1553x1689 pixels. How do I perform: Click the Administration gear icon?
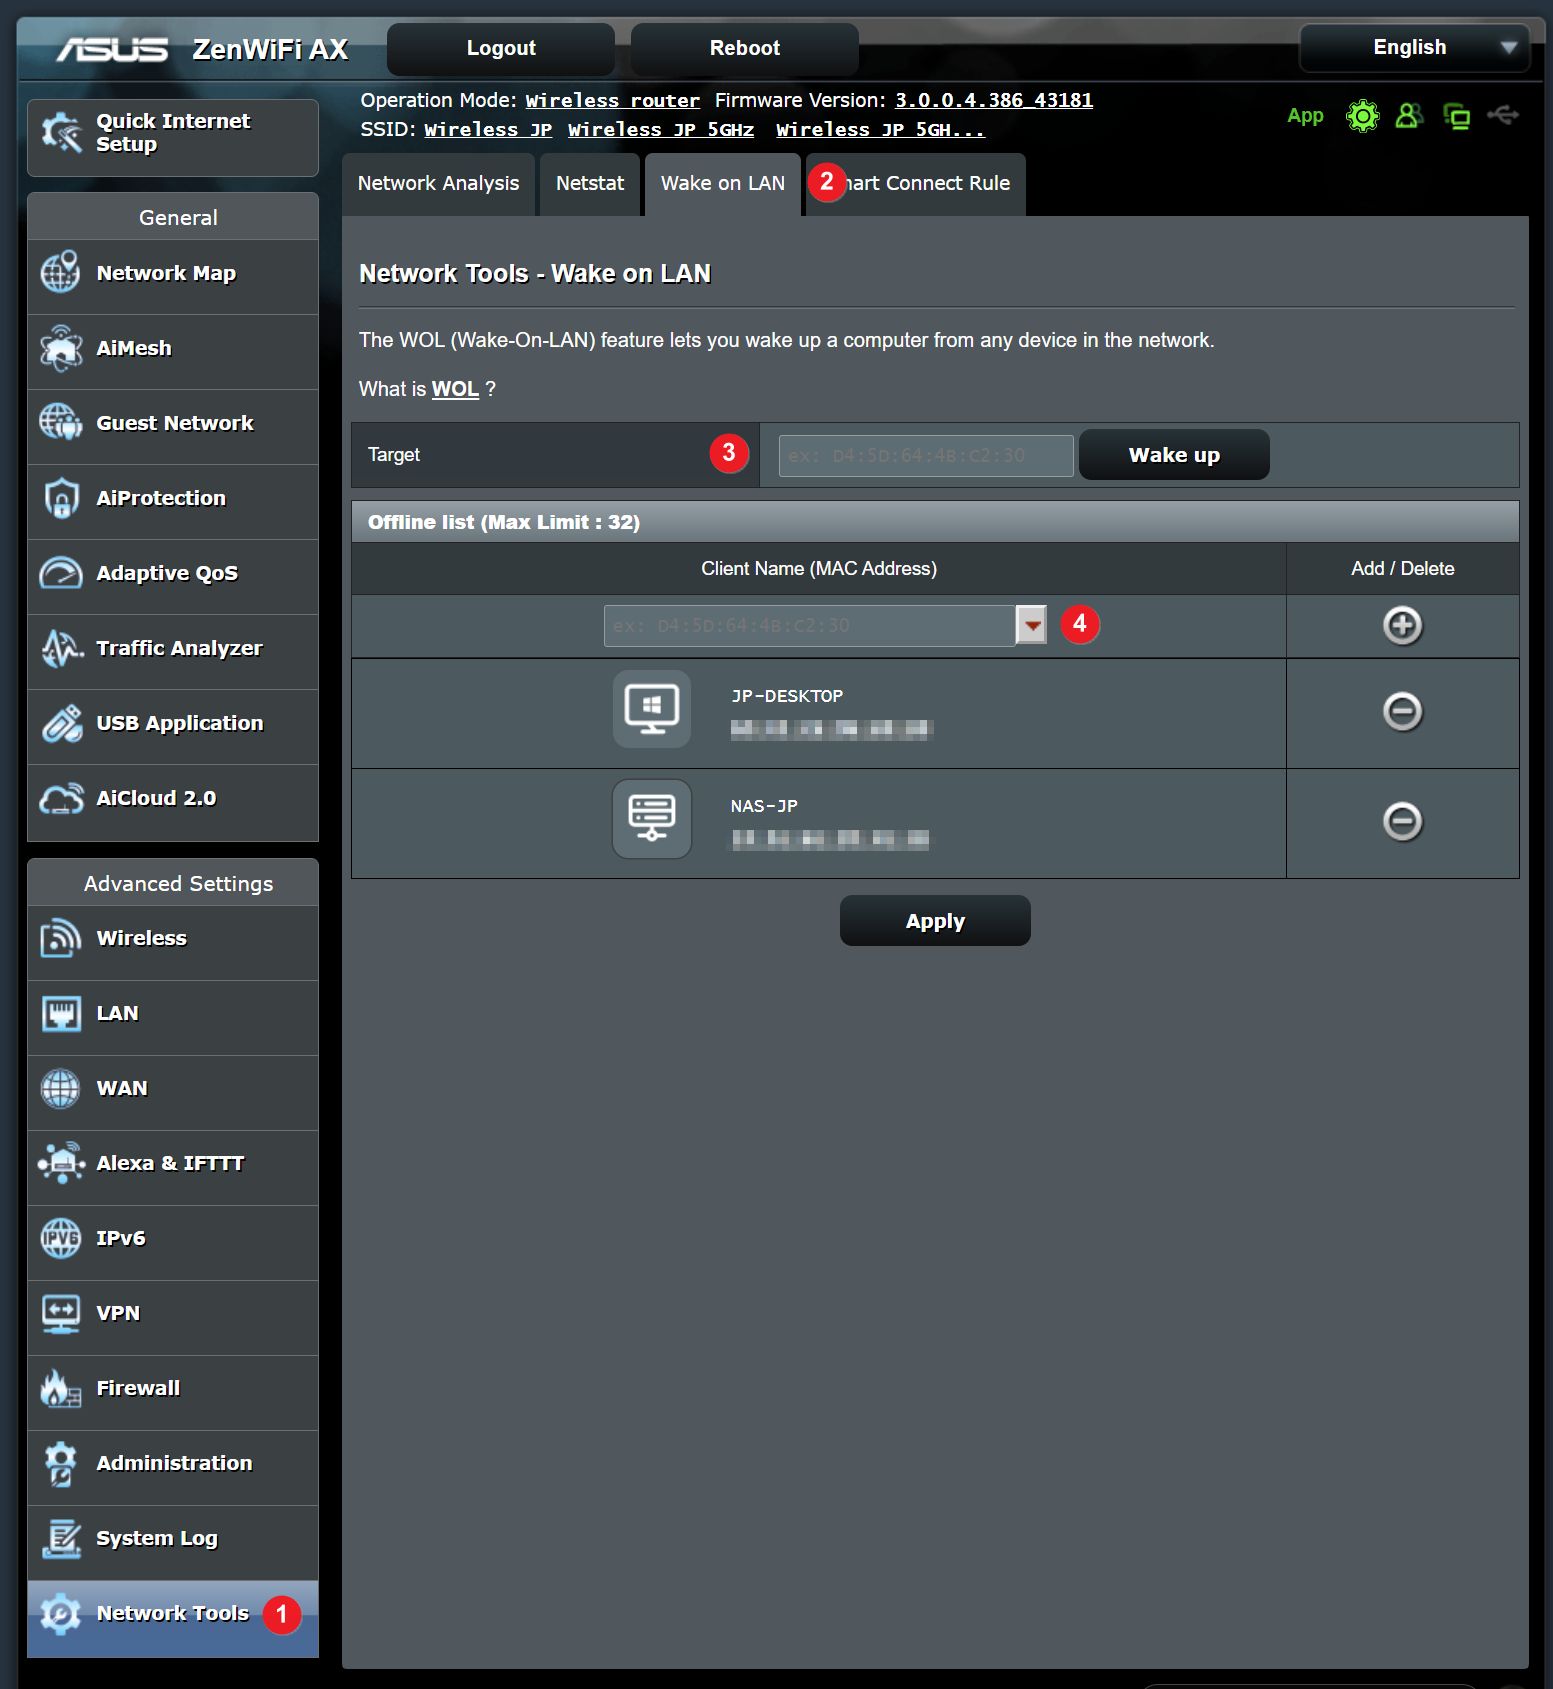pos(61,1463)
